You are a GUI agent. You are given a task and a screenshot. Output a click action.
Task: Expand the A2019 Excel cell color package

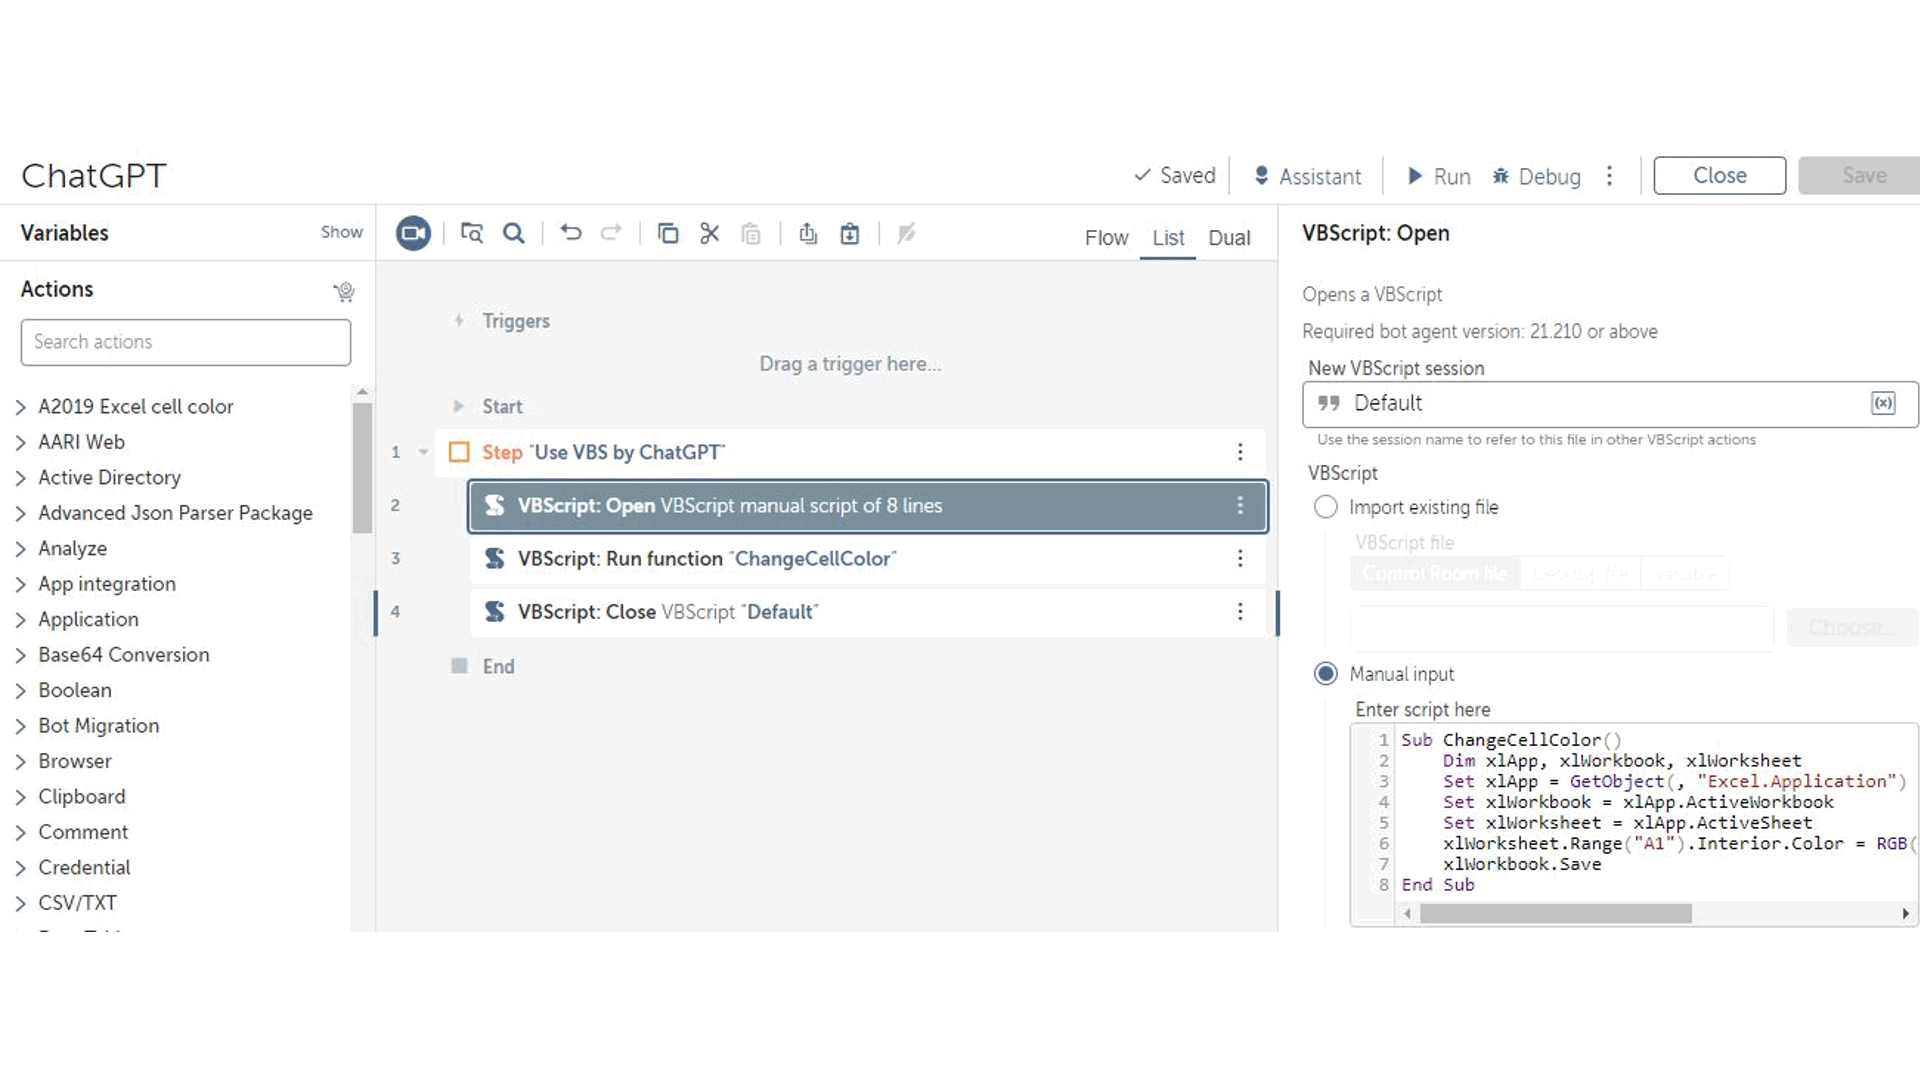point(20,407)
